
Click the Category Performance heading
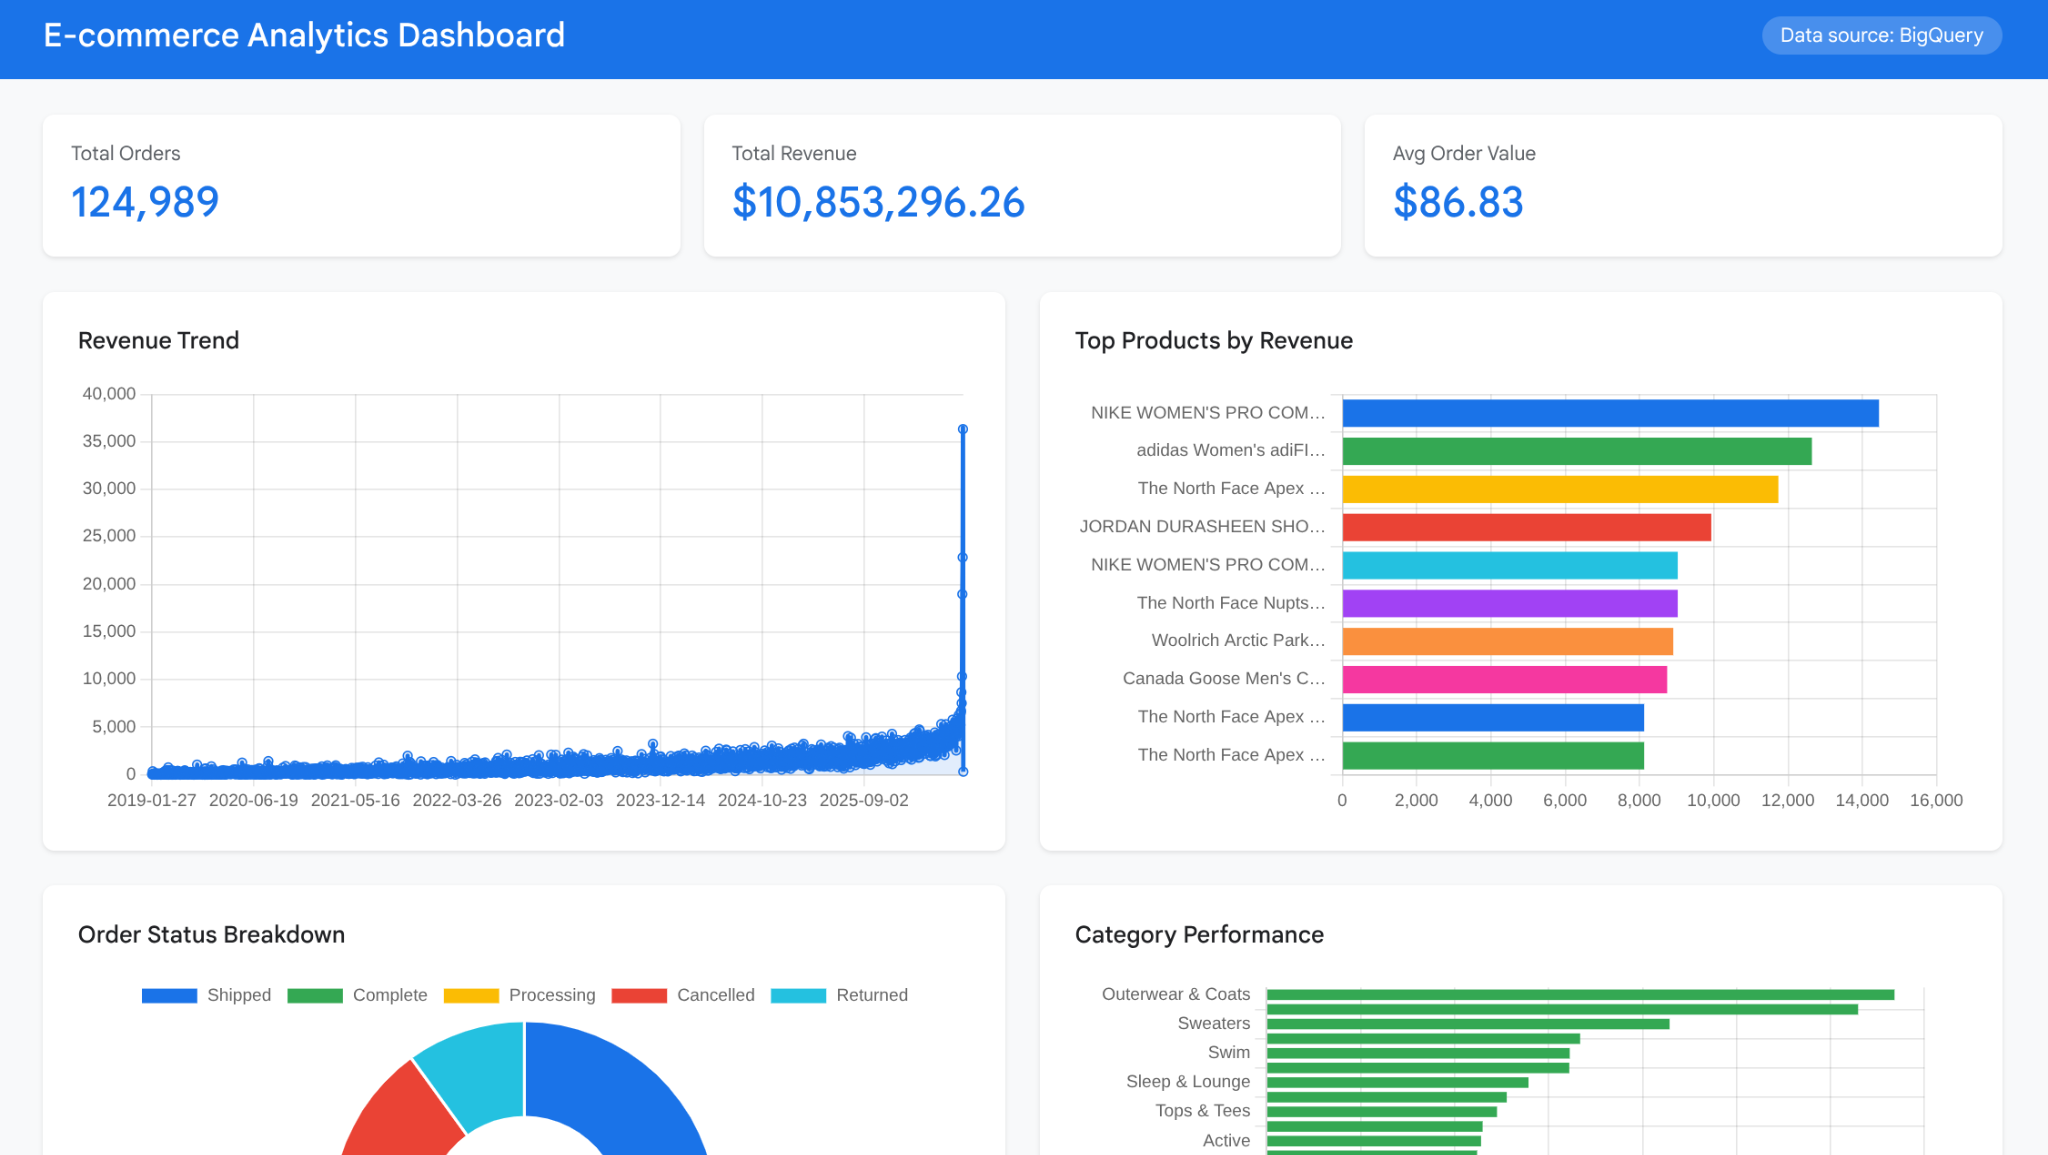coord(1199,934)
